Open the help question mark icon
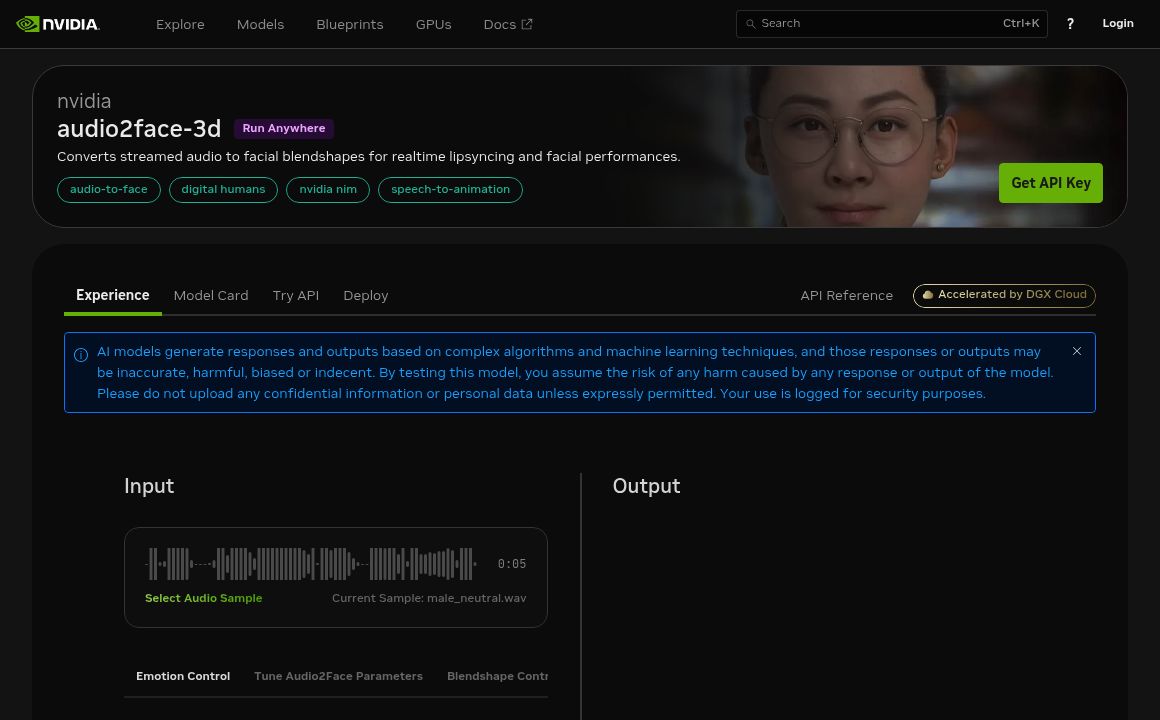The image size is (1160, 720). [1070, 24]
